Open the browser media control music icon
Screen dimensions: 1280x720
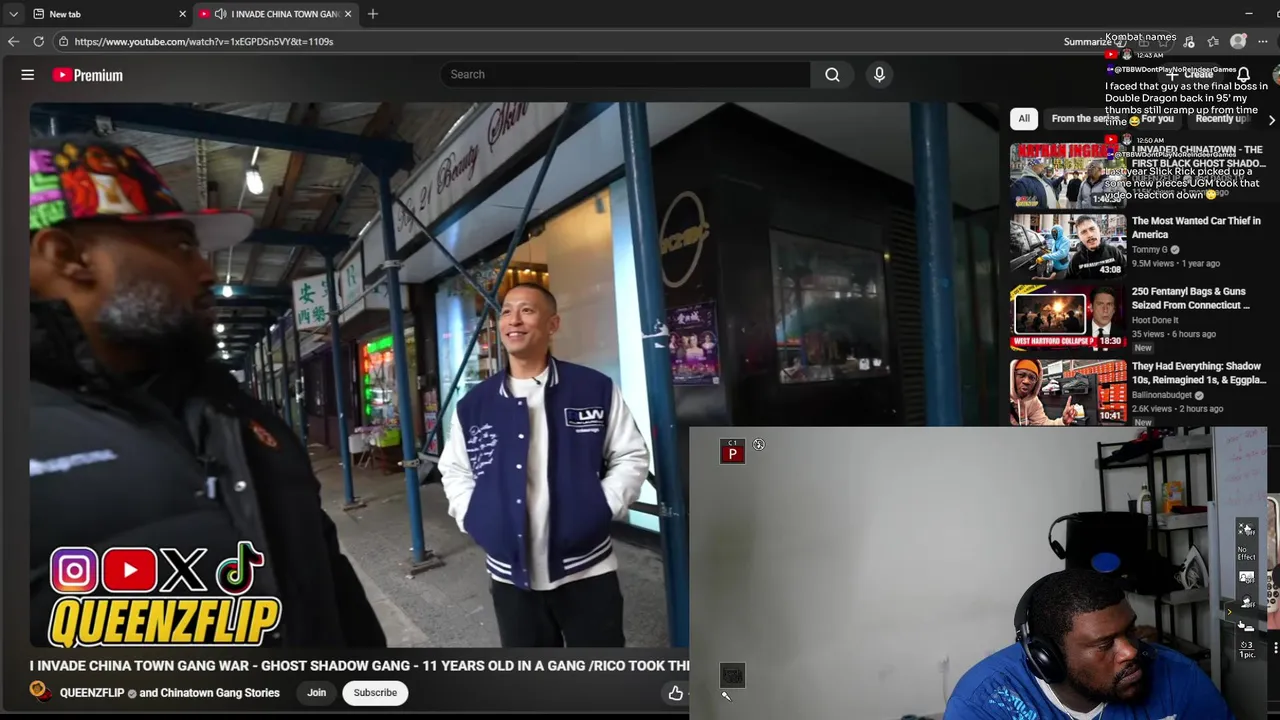(1188, 41)
